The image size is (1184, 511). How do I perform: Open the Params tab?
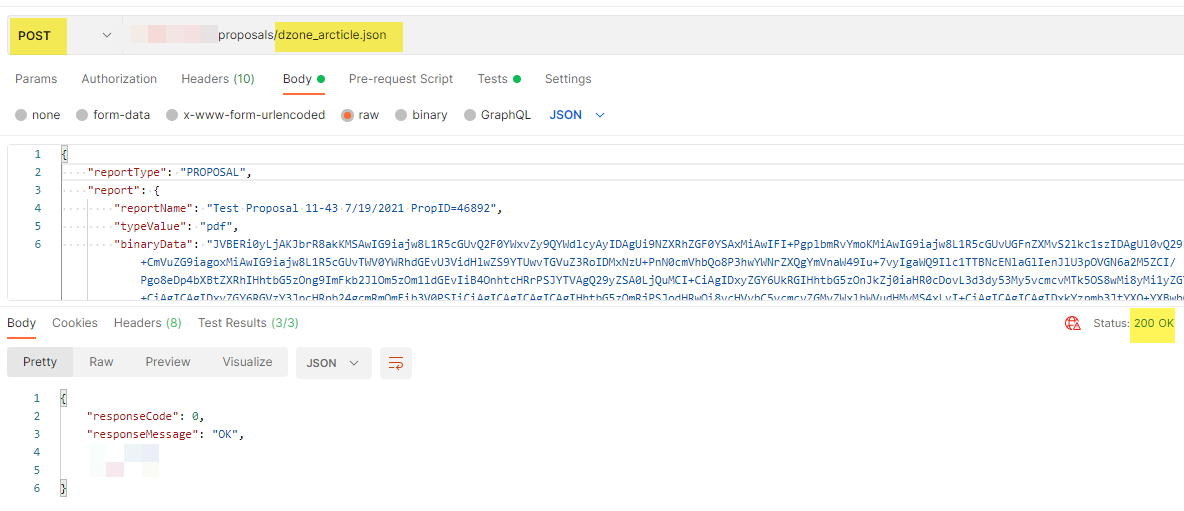pyautogui.click(x=36, y=78)
